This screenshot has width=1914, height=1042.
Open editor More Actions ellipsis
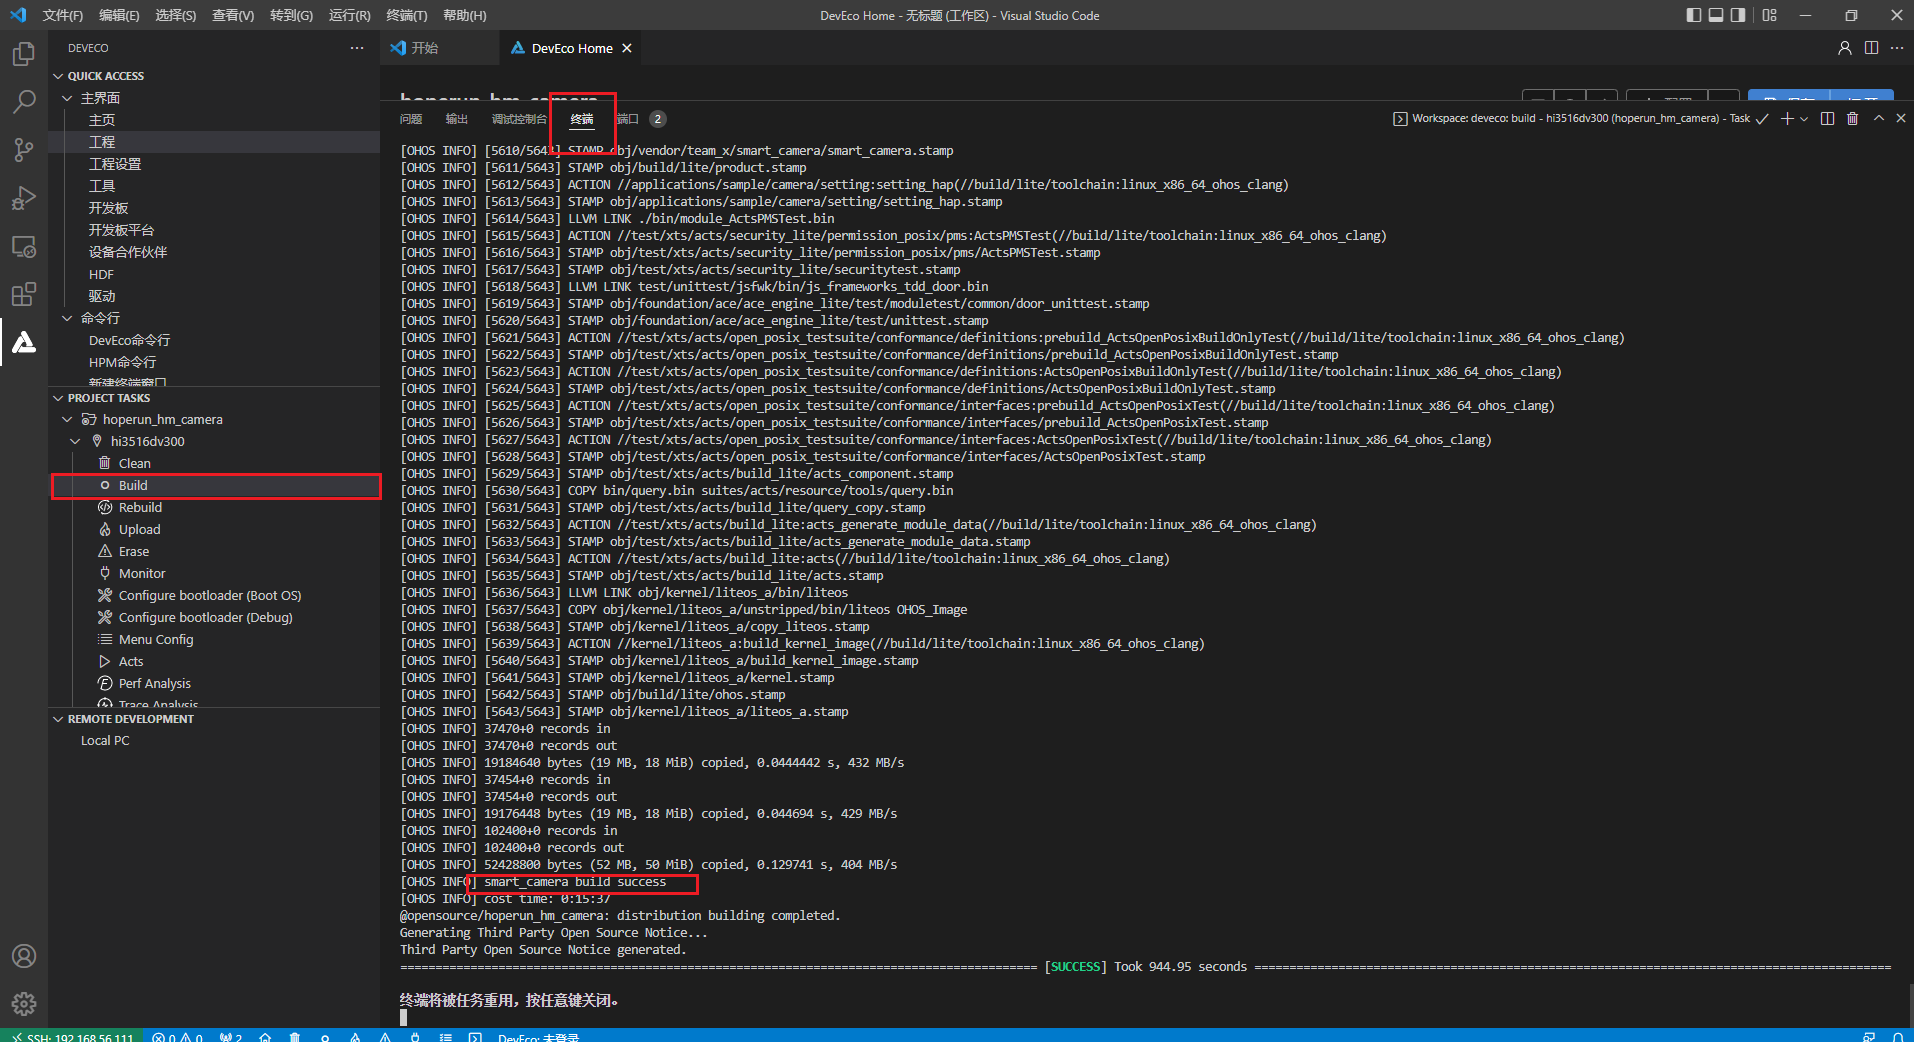pyautogui.click(x=1897, y=48)
